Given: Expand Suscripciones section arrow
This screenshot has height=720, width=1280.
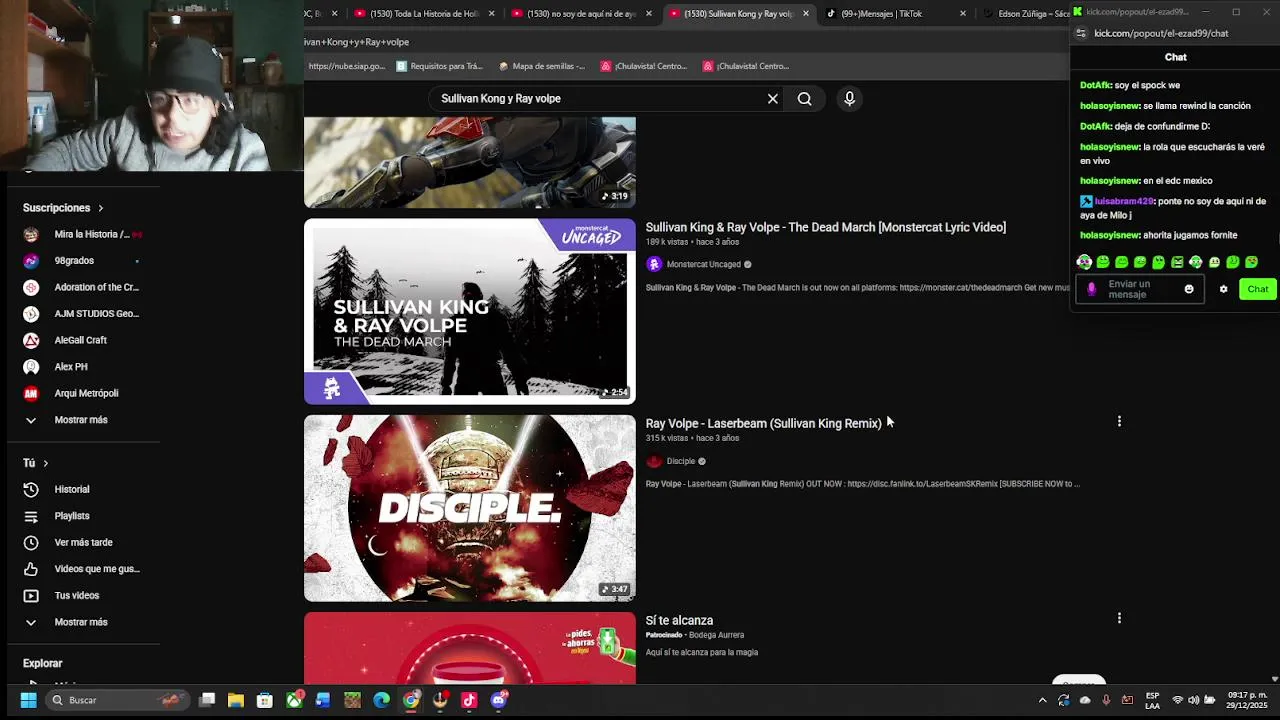Looking at the screenshot, I should tap(100, 208).
